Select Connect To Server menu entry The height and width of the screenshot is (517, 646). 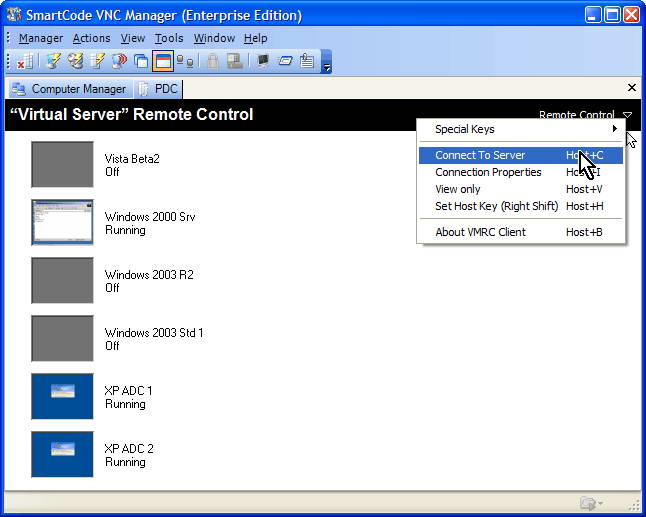[480, 155]
